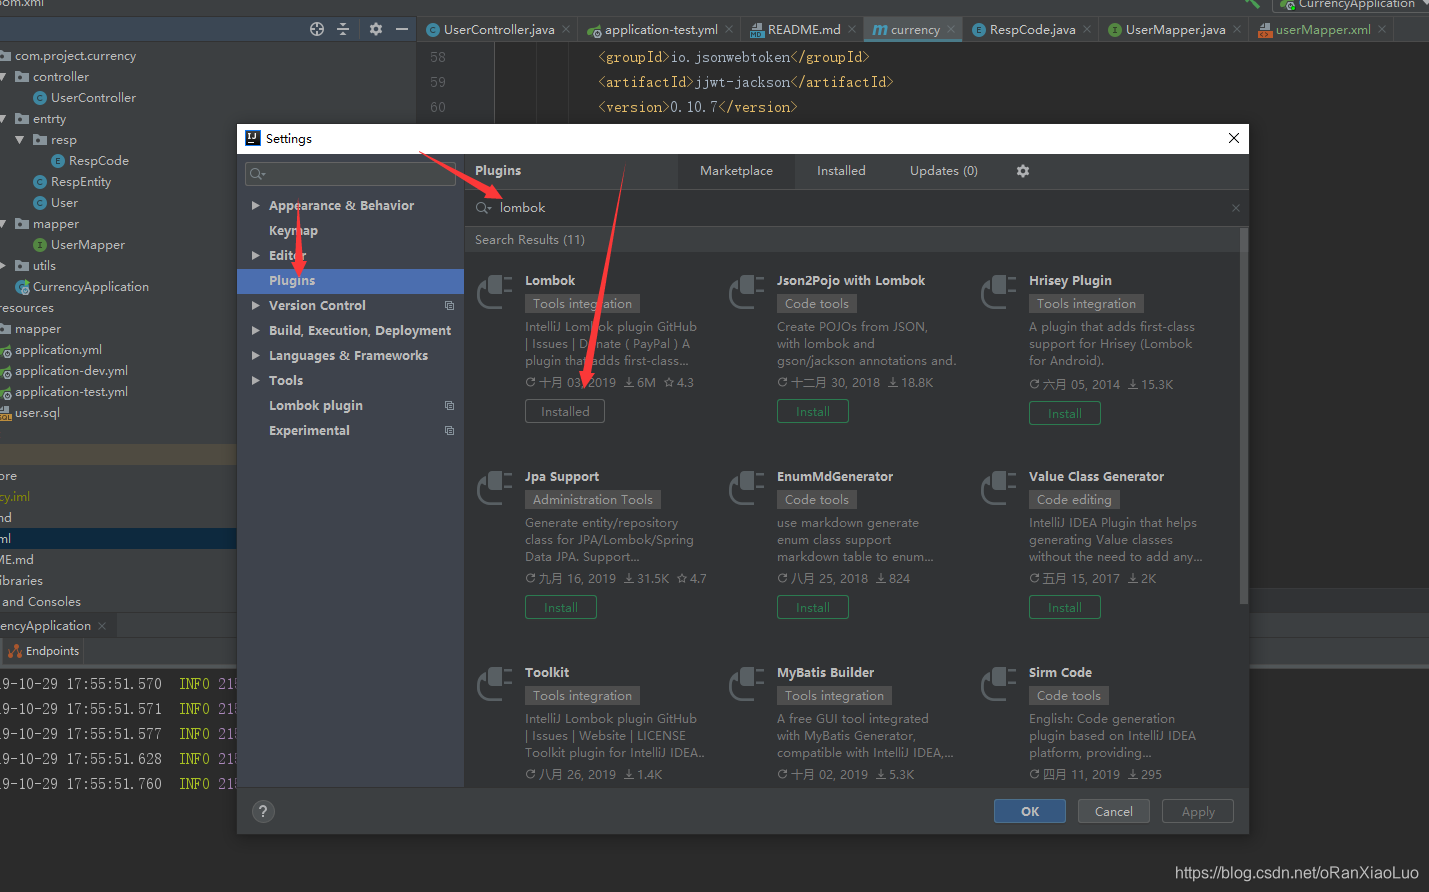Screen dimensions: 1429x892
Task: Select Experimental settings entry
Action: 309,431
